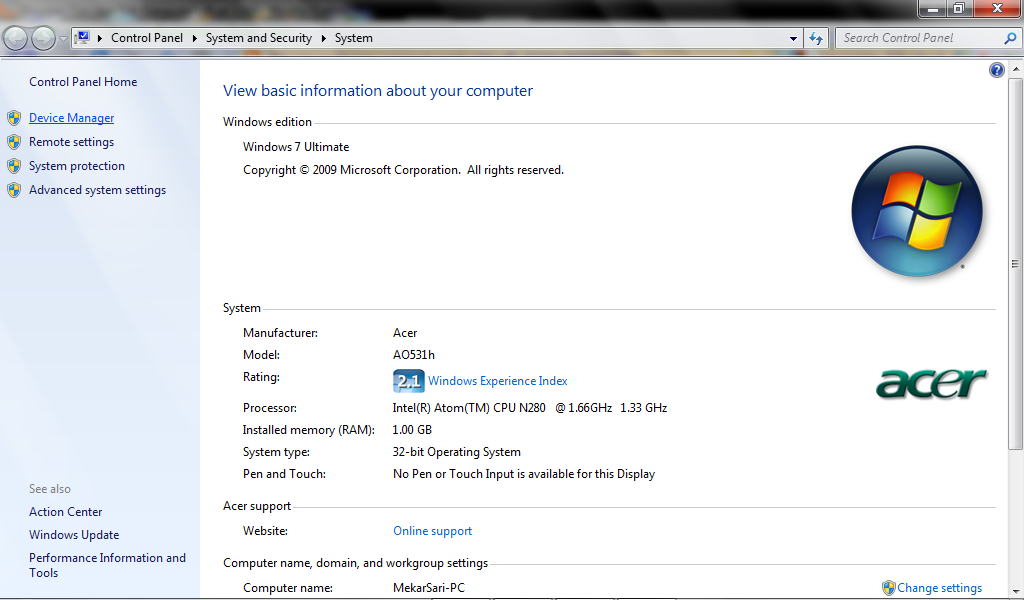Open Advanced system settings
The height and width of the screenshot is (600, 1024).
pyautogui.click(x=97, y=190)
